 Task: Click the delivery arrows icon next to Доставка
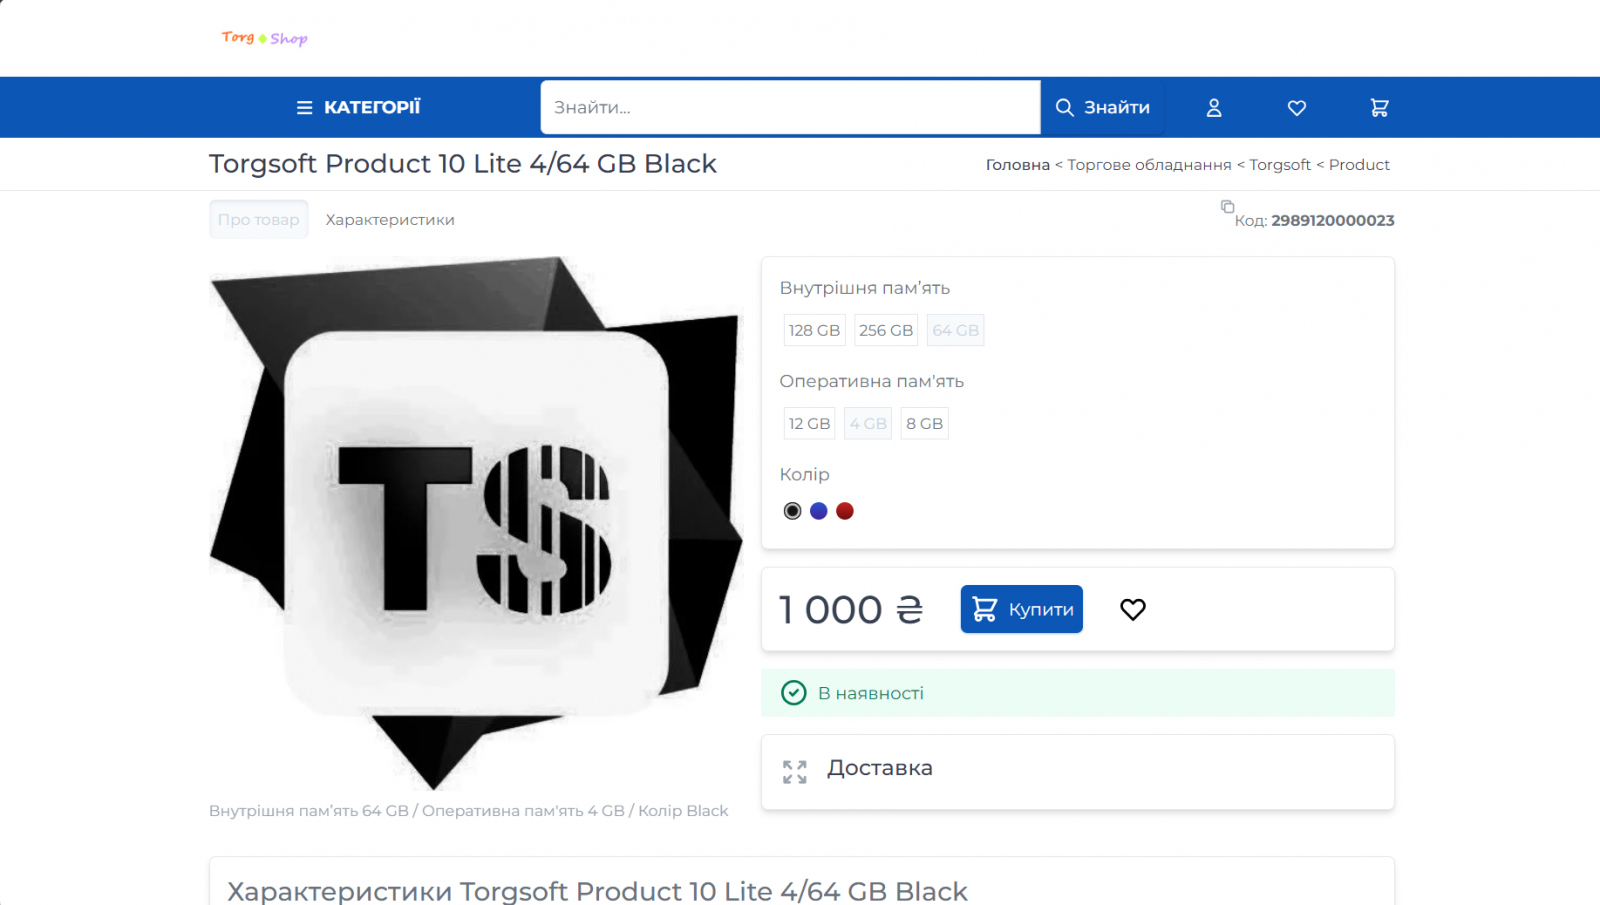793,770
